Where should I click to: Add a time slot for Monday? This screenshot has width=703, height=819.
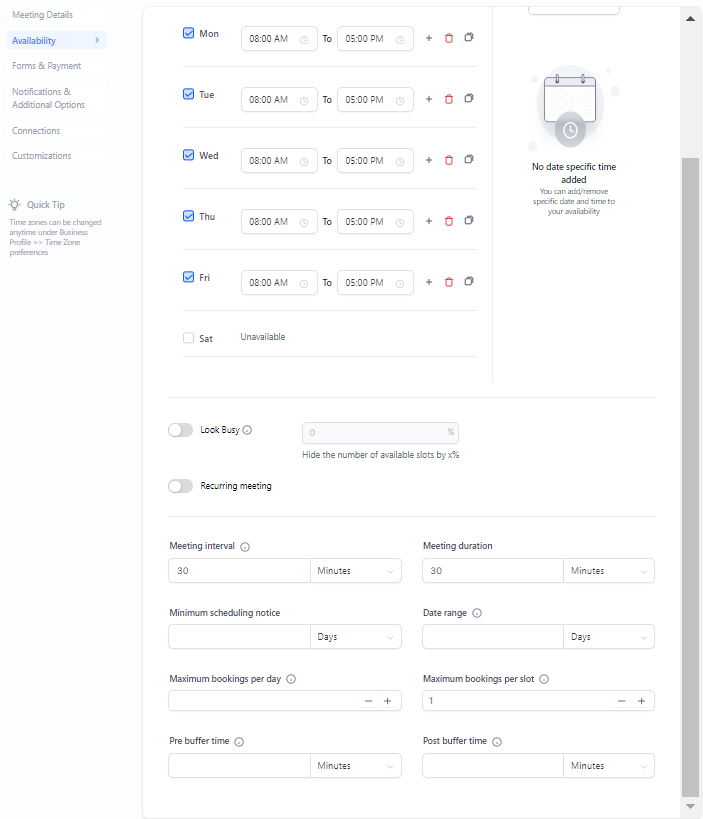pos(429,38)
